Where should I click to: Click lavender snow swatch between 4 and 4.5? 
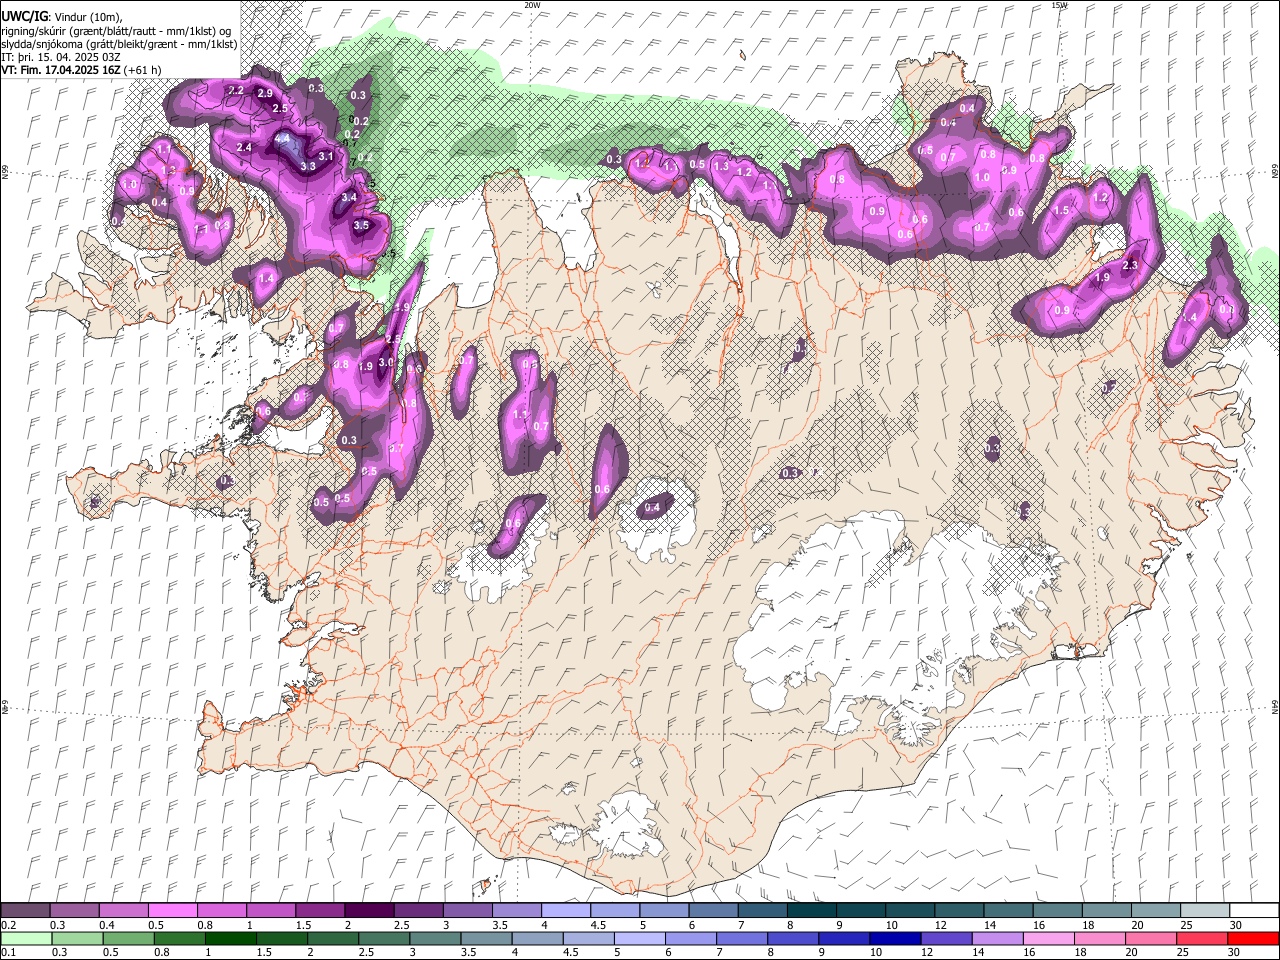point(566,910)
